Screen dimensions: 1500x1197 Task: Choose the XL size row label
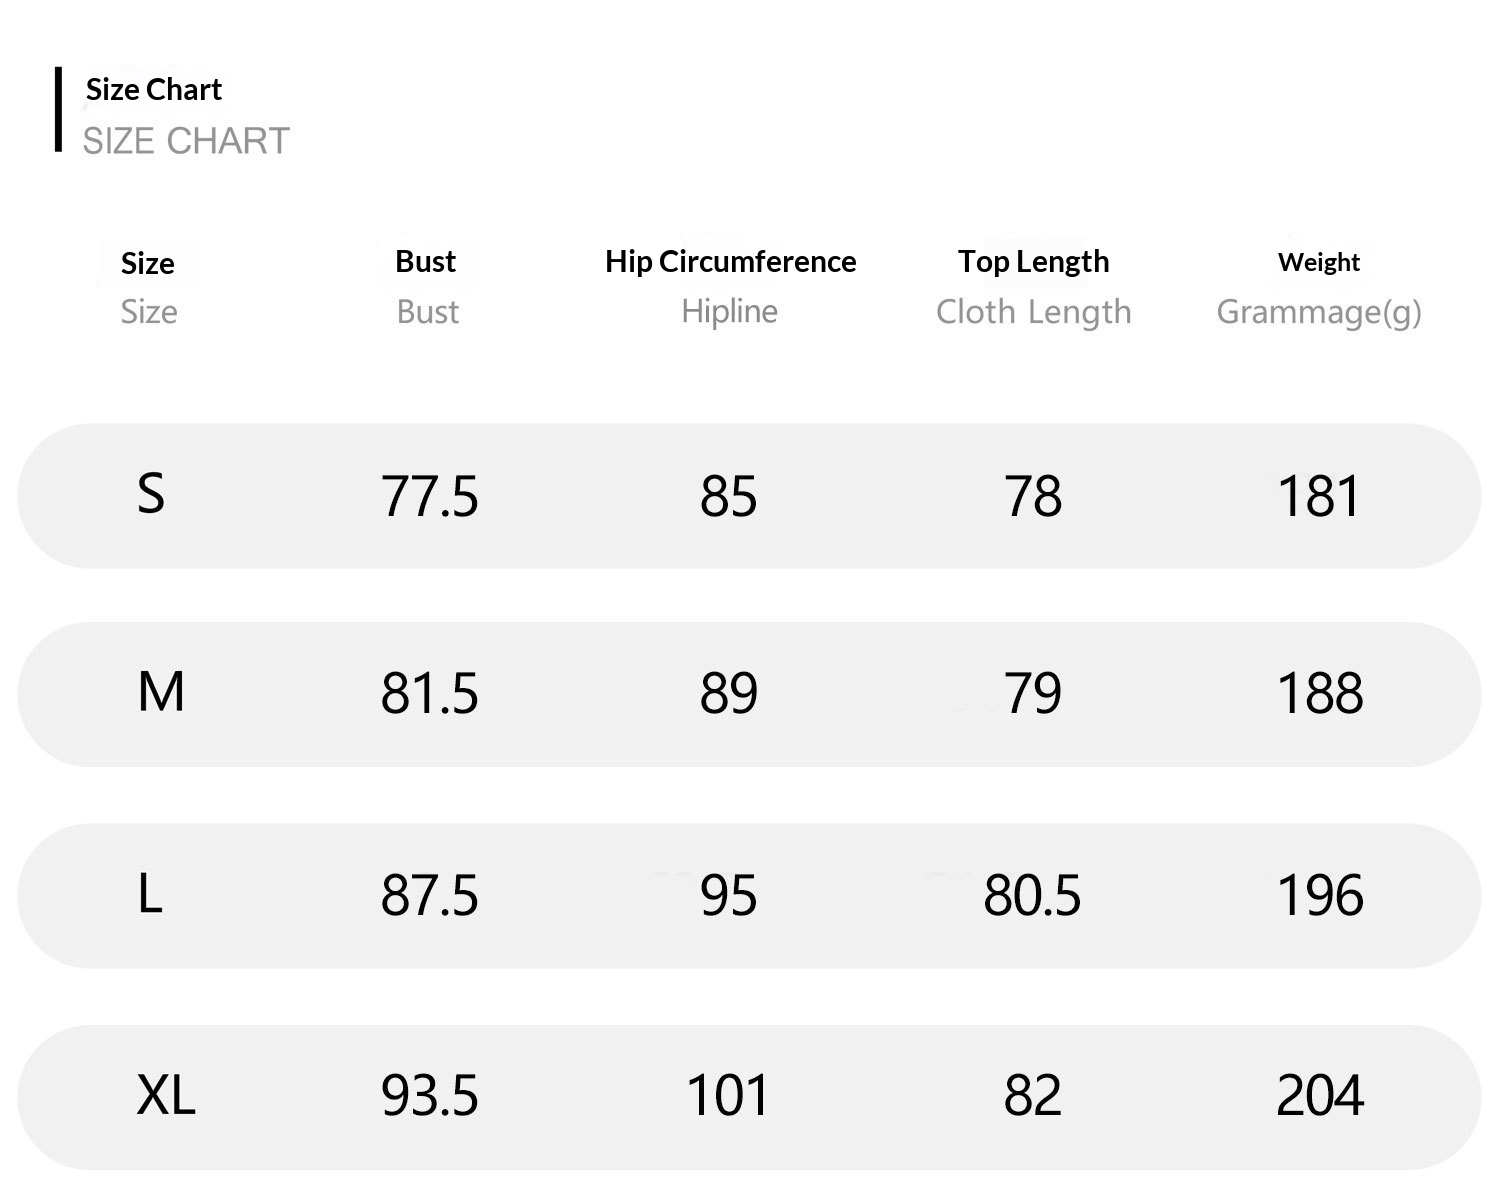[165, 1095]
